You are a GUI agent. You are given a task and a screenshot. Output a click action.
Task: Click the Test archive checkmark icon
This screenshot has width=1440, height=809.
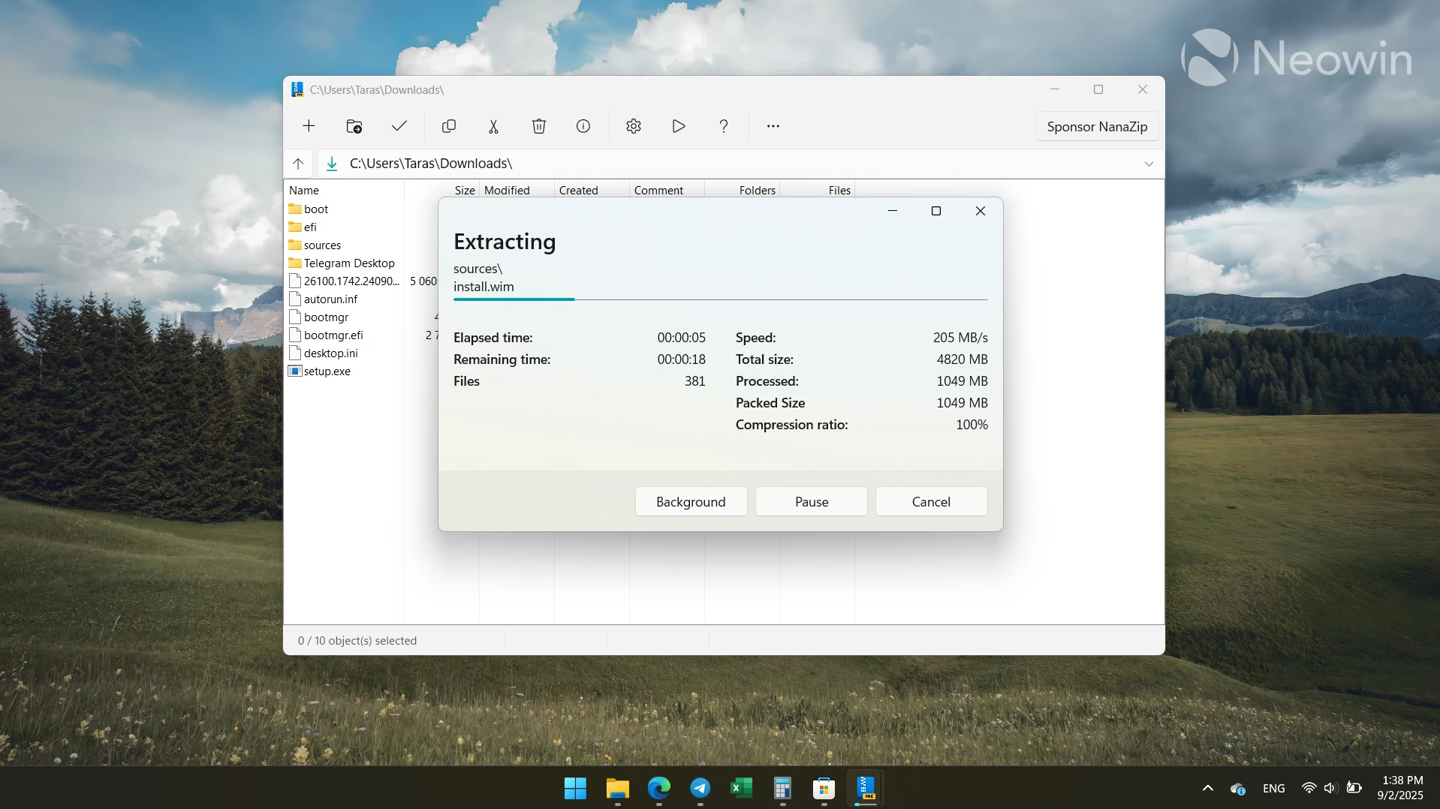399,126
